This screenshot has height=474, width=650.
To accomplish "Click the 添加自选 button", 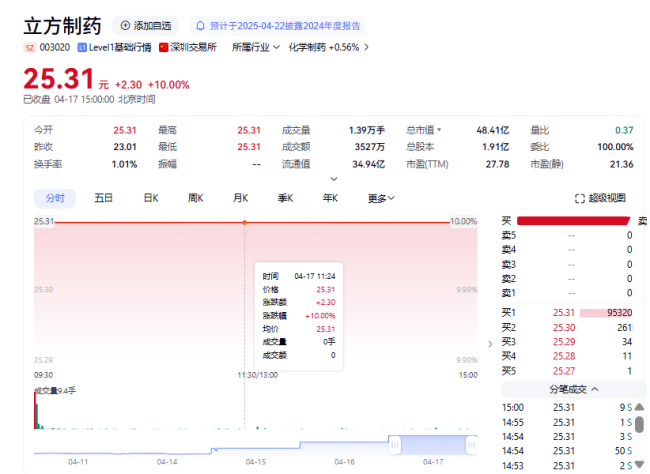I will [x=146, y=26].
